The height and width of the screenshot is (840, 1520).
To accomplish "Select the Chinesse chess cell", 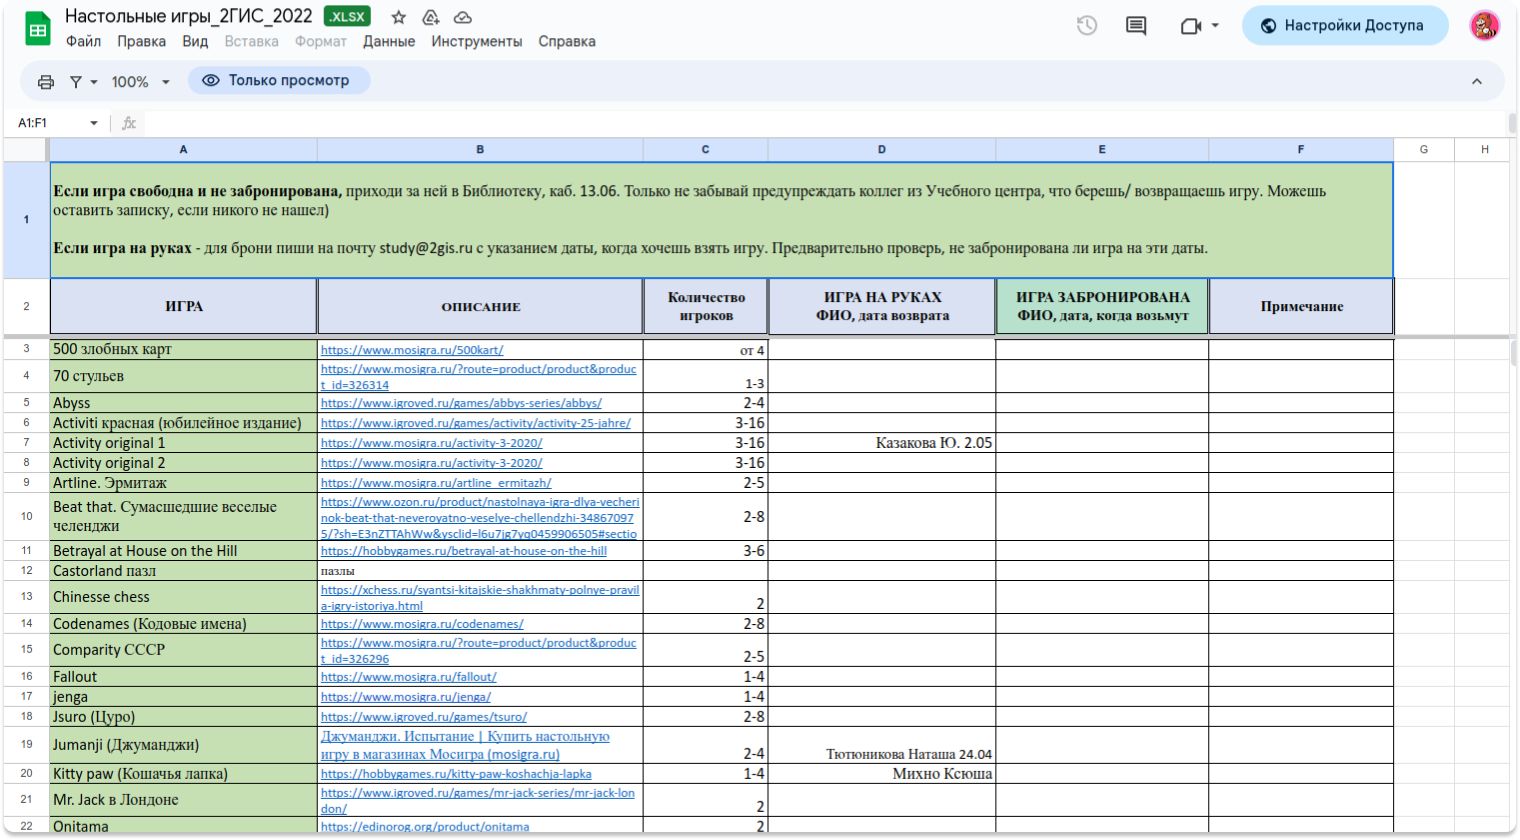I will [184, 597].
